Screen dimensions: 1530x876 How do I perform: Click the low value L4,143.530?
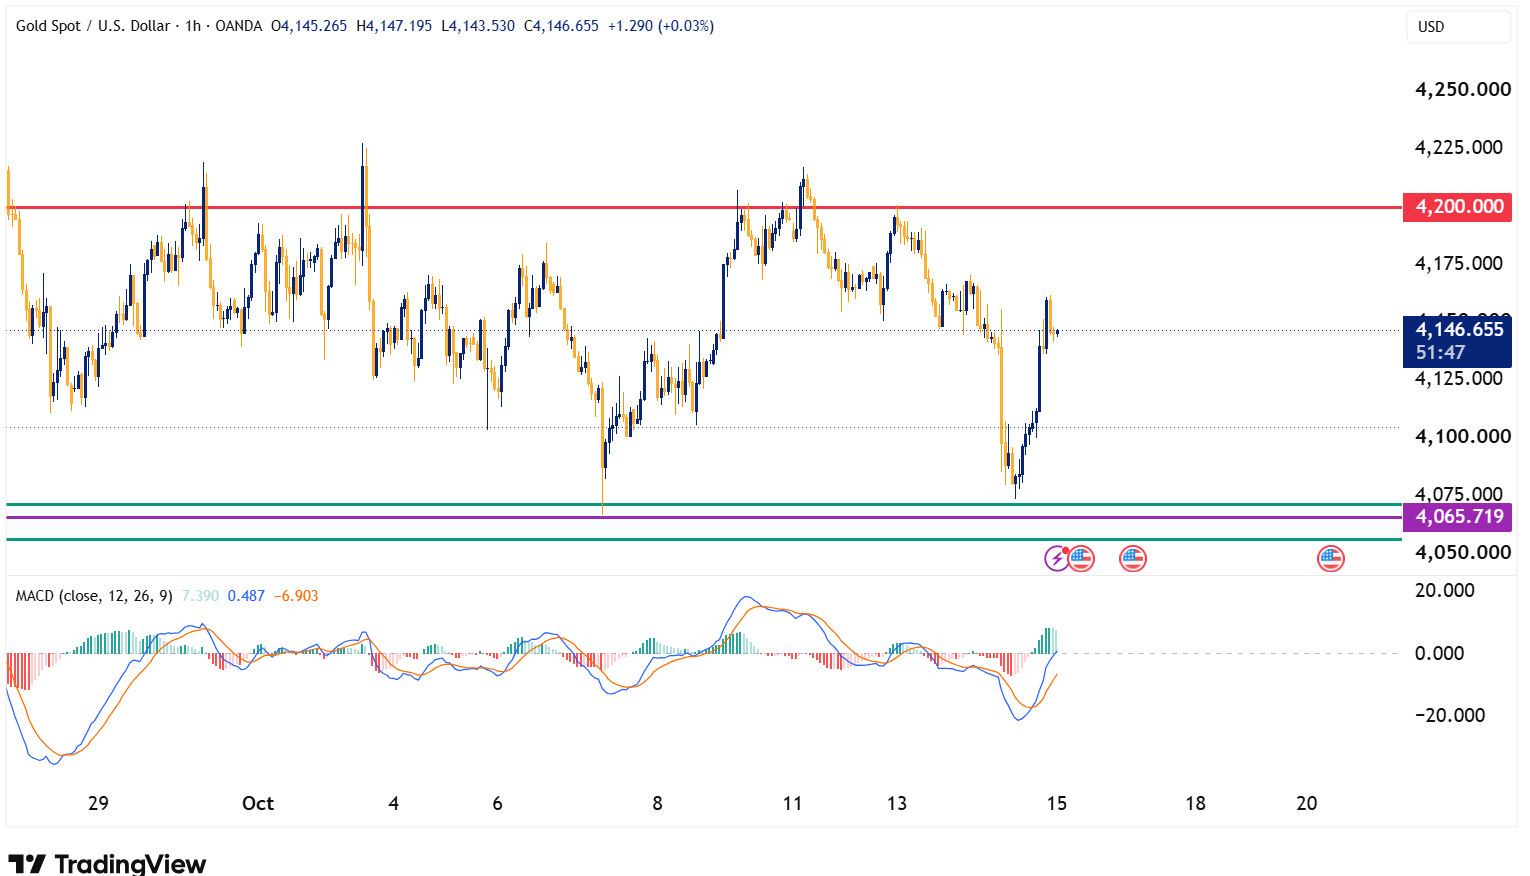478,26
